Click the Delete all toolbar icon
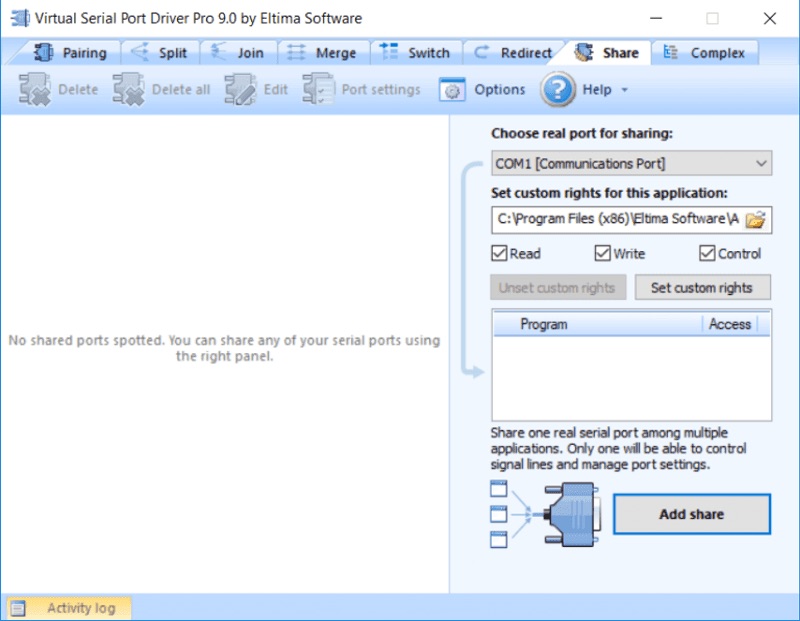This screenshot has width=800, height=621. point(129,89)
